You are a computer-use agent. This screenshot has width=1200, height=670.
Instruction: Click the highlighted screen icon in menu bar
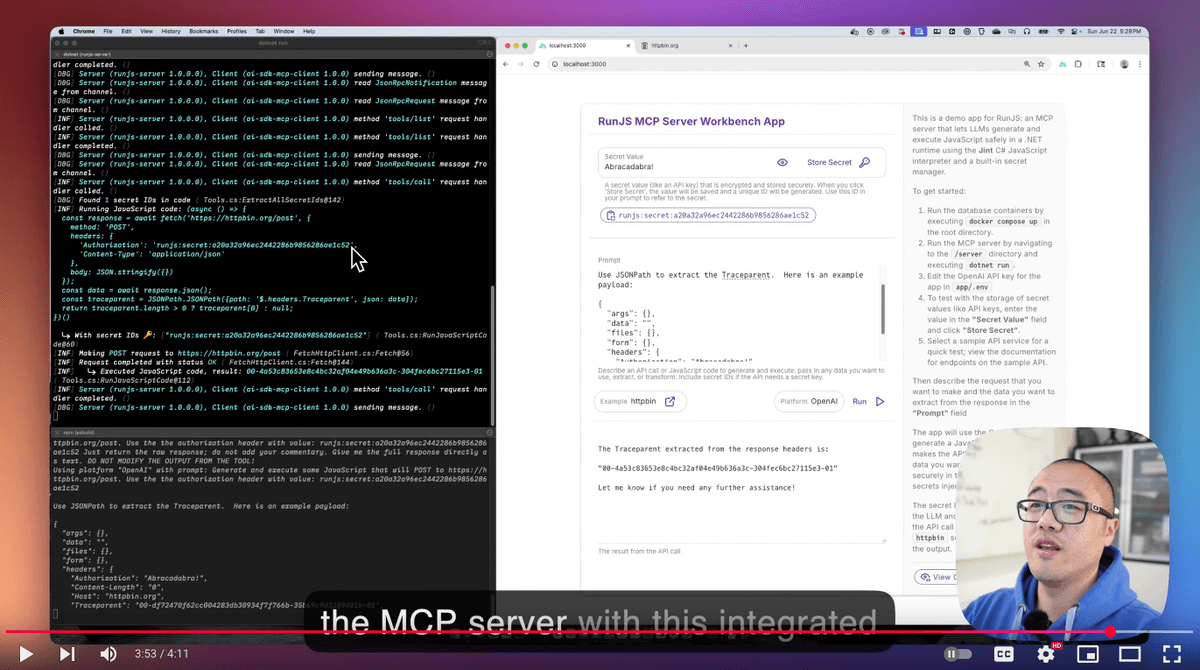[919, 32]
